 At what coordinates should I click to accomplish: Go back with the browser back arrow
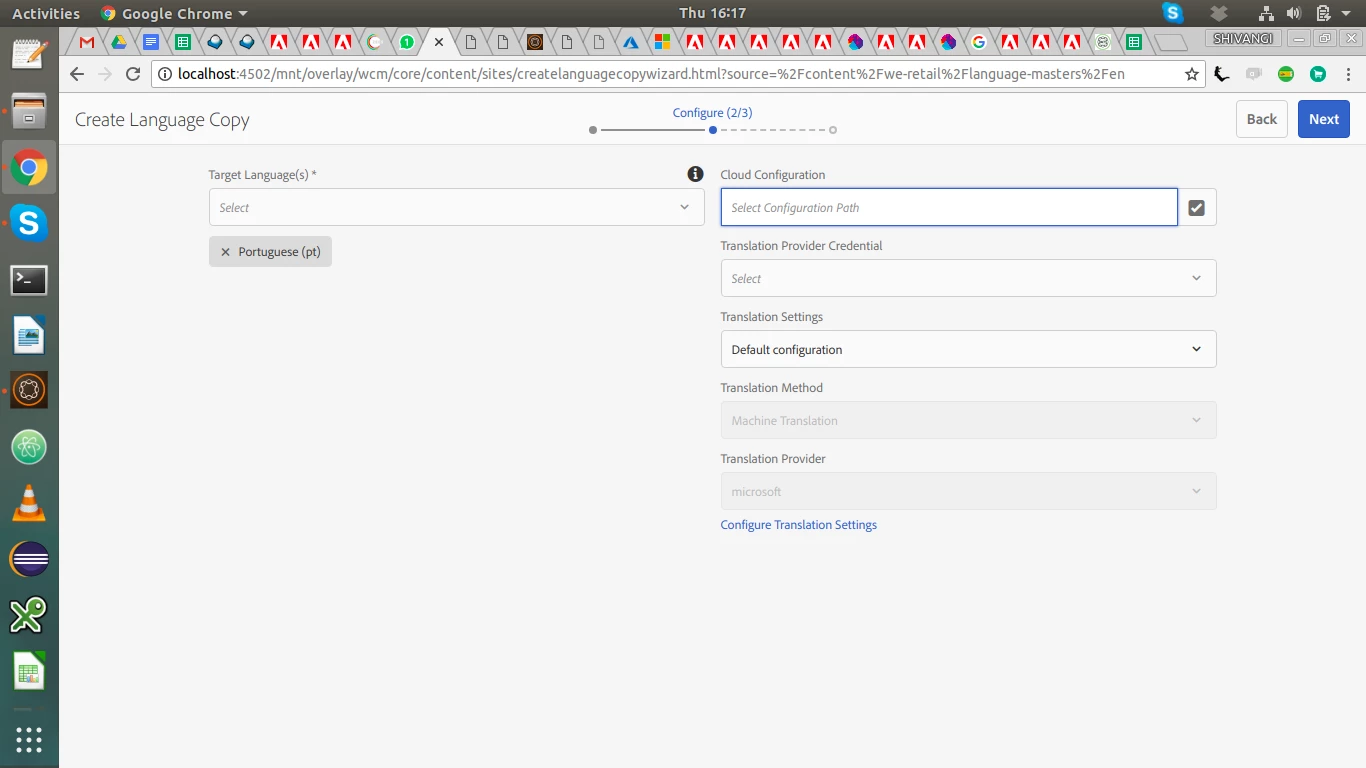(77, 74)
